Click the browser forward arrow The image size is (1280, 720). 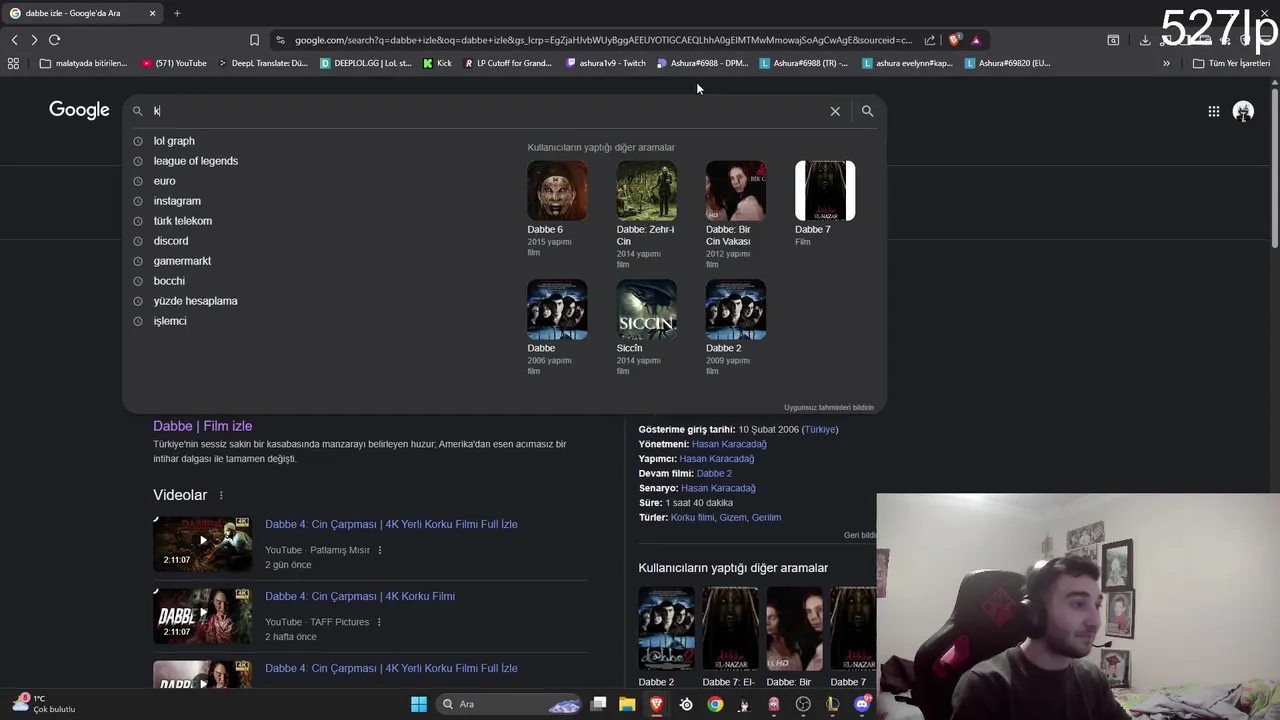[34, 40]
